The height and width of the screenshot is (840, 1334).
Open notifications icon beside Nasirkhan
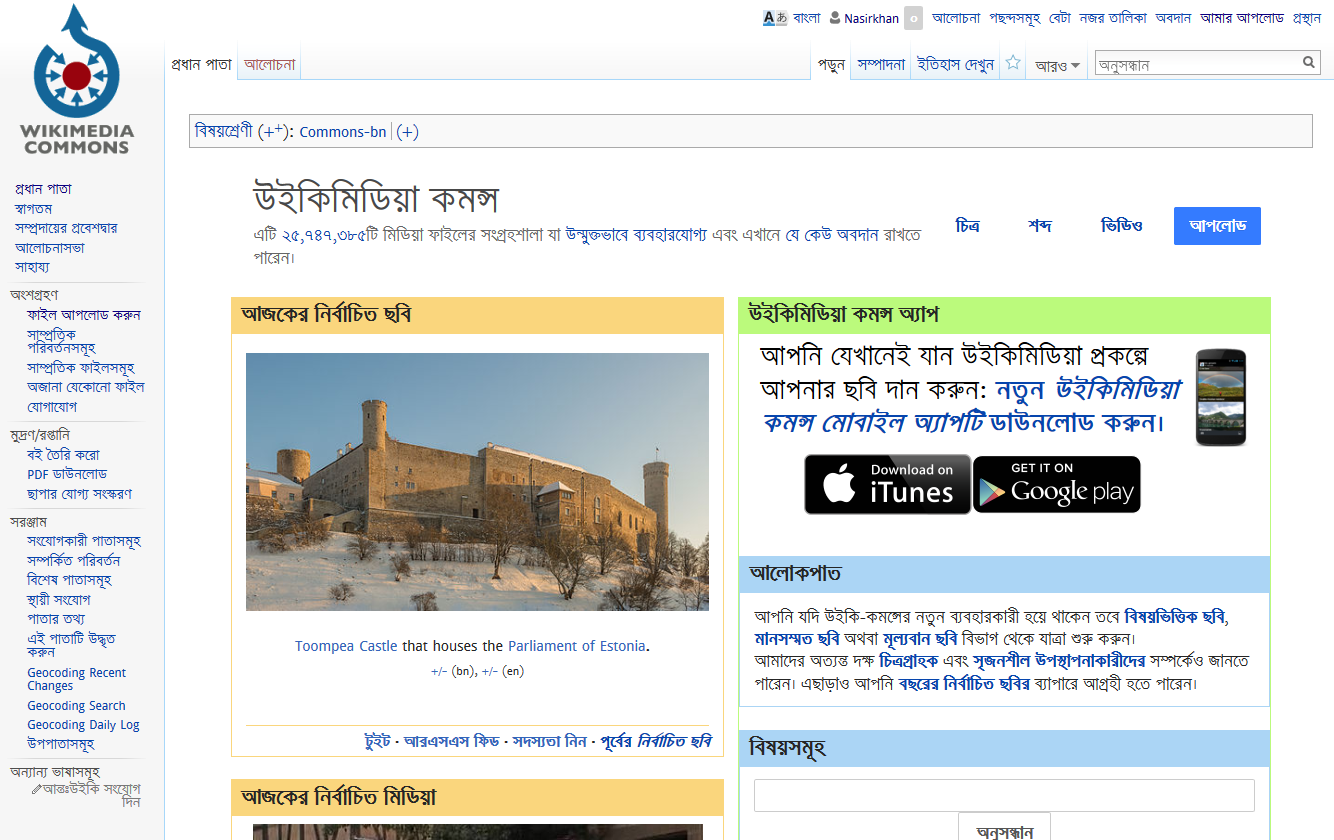(912, 18)
